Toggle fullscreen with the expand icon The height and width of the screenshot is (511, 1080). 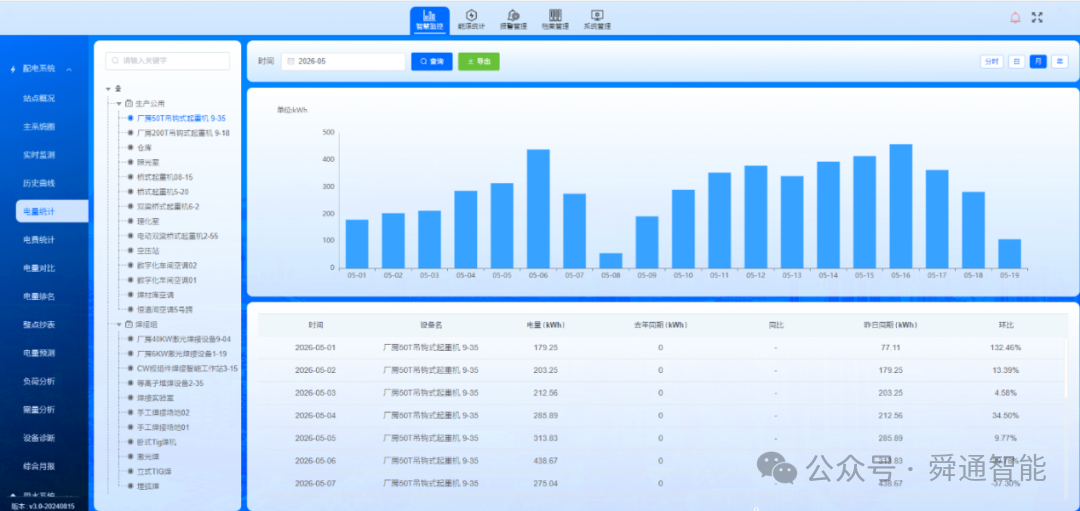click(x=1037, y=18)
